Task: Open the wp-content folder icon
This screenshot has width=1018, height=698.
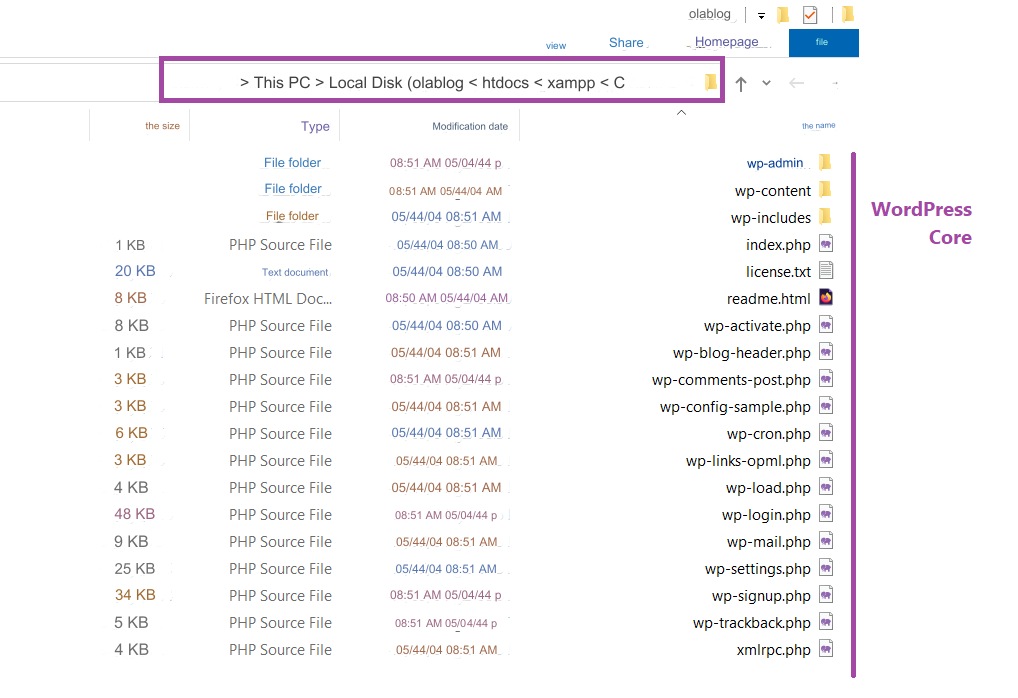Action: click(825, 189)
